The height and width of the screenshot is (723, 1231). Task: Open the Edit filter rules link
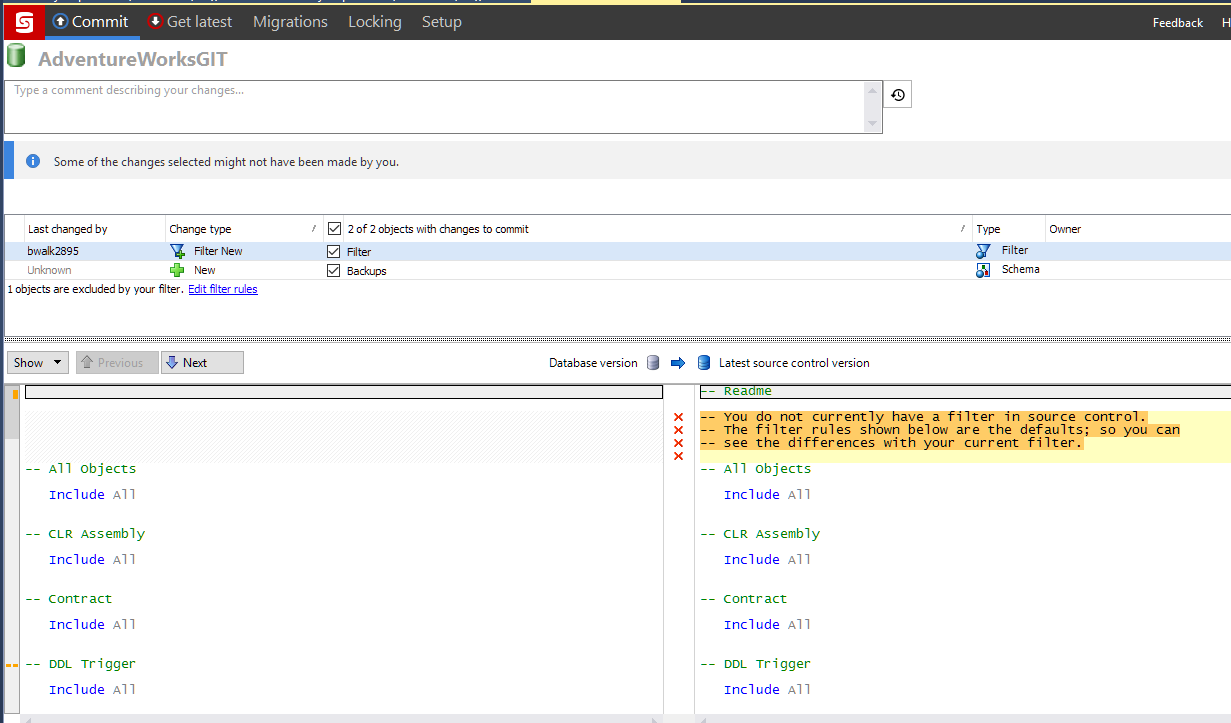pos(223,290)
